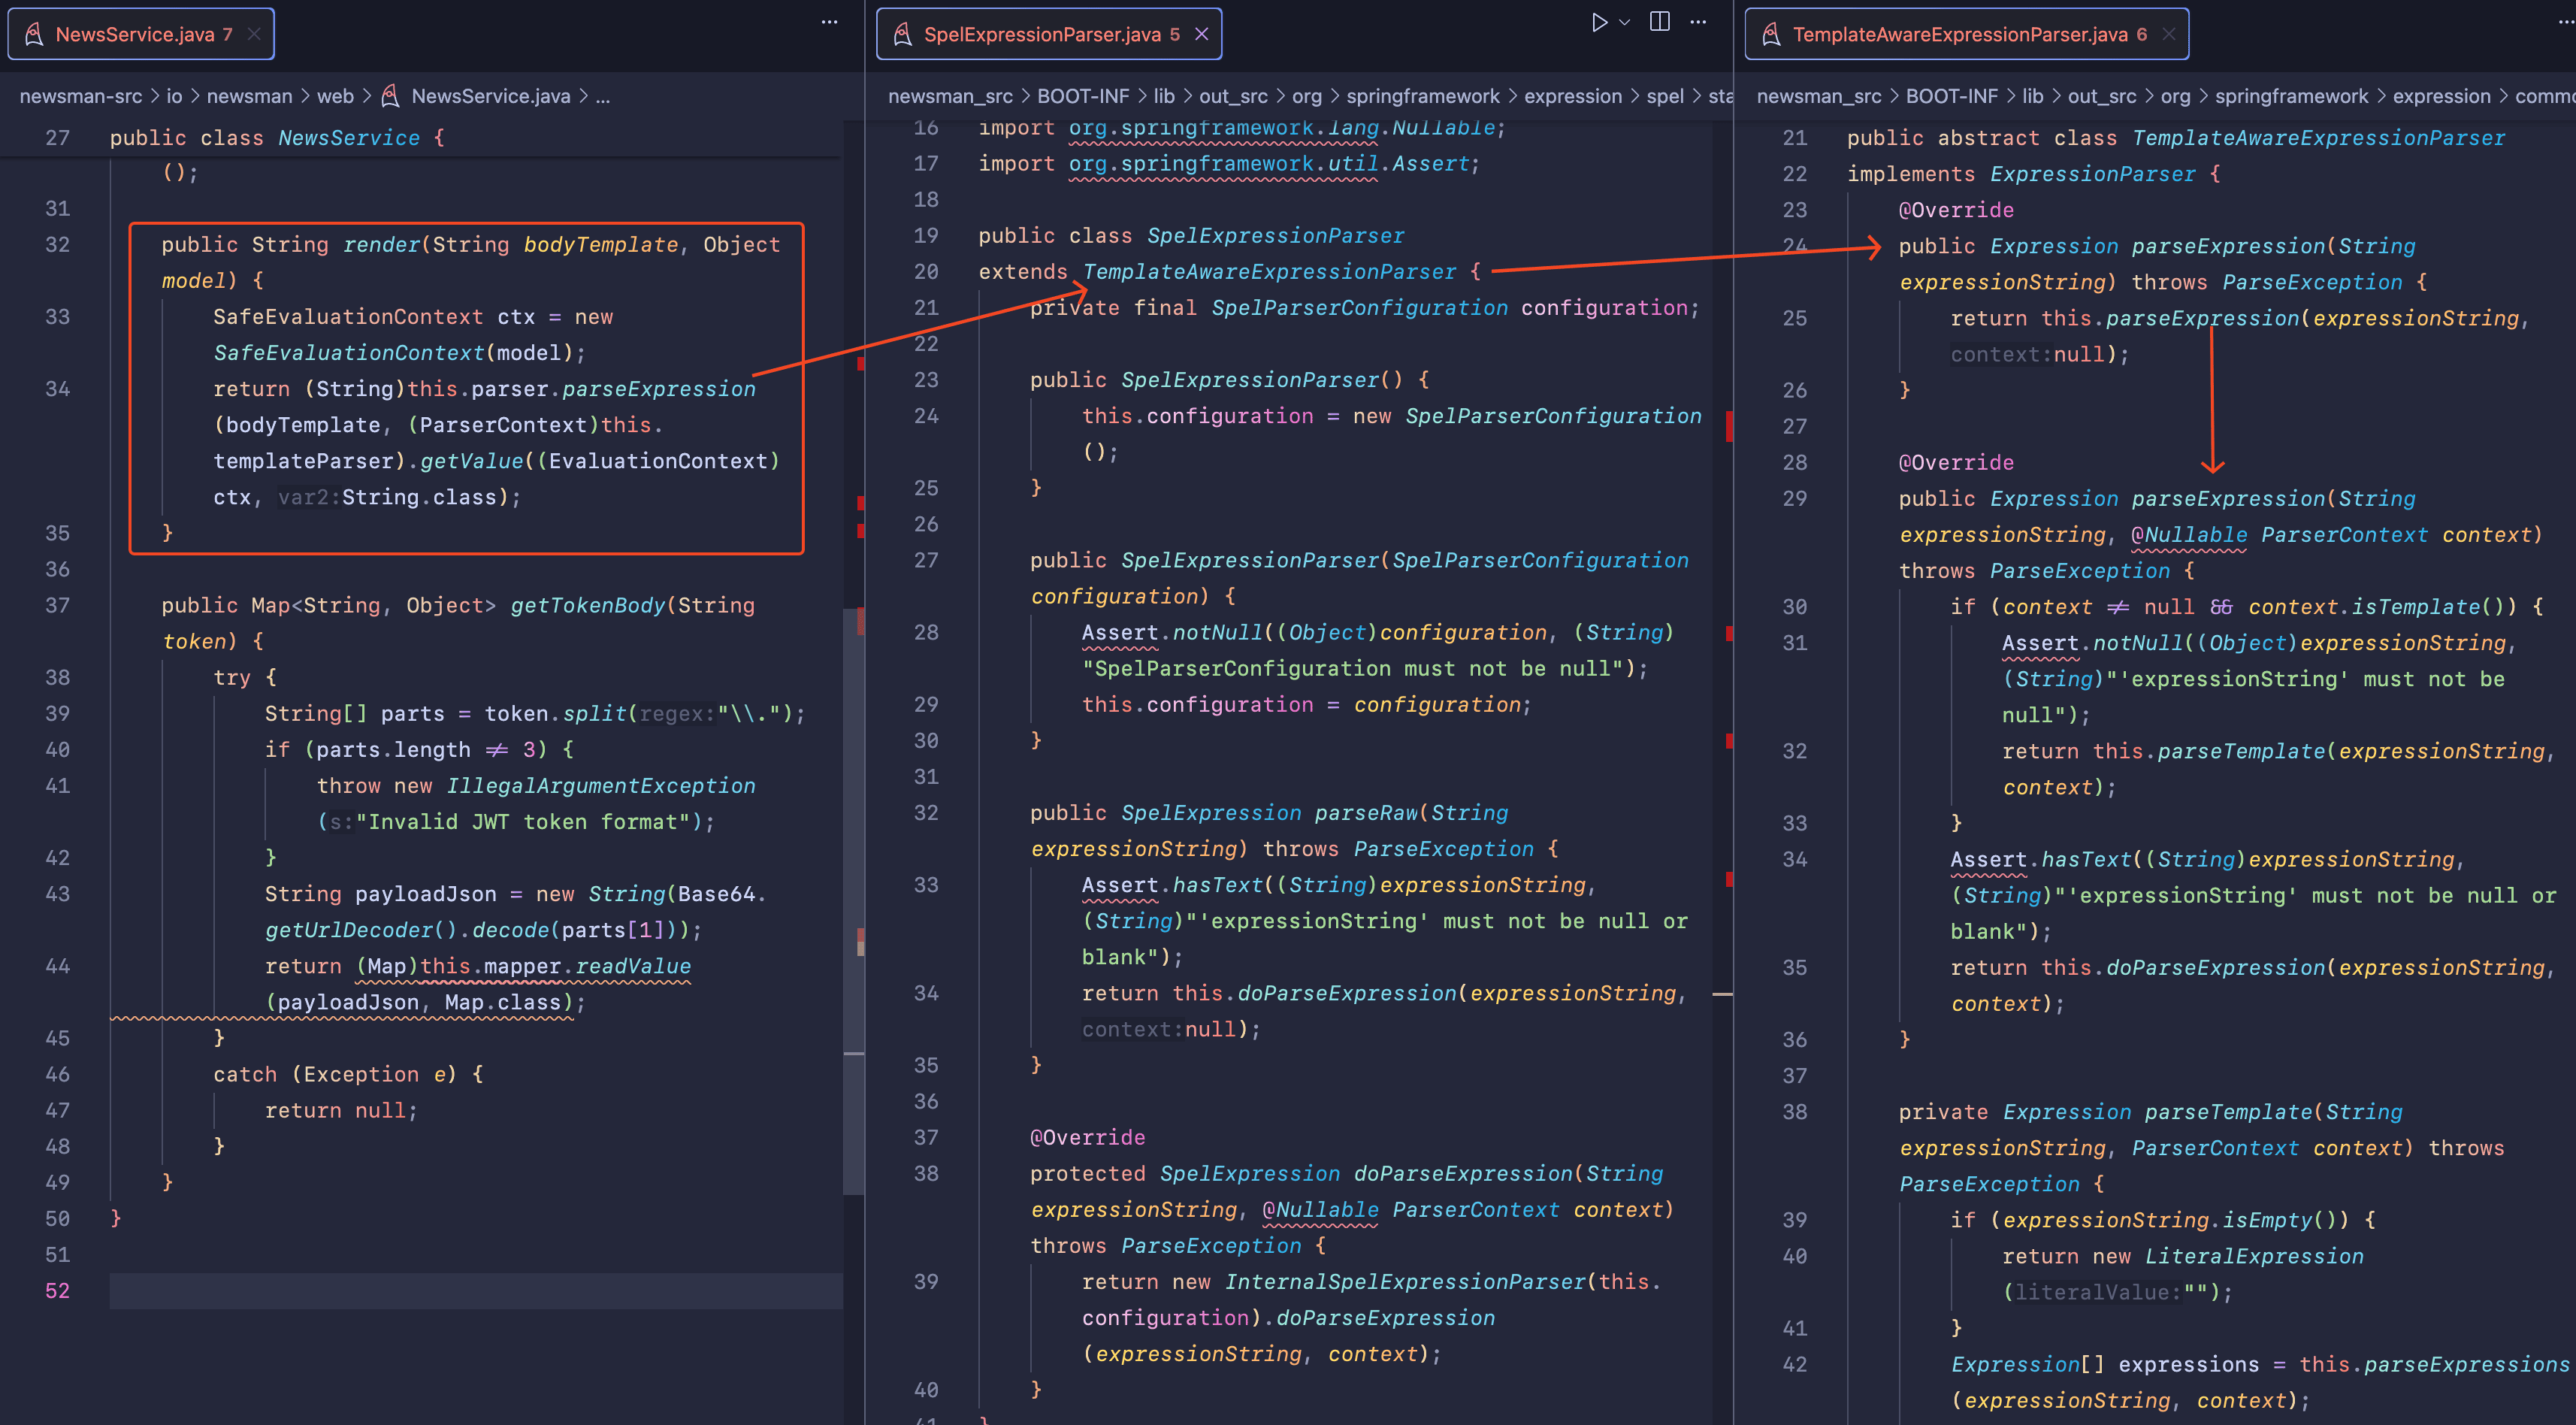Open More Actions in the SpelExpressionParser group
The width and height of the screenshot is (2576, 1425).
1699,22
